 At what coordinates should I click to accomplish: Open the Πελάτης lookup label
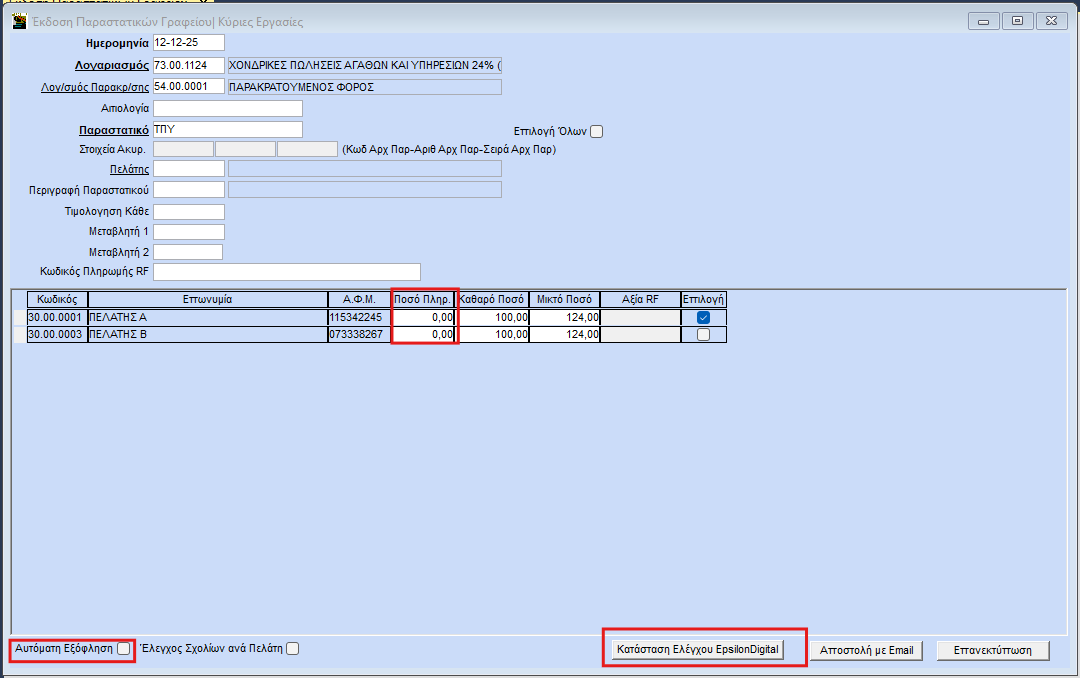[129, 168]
